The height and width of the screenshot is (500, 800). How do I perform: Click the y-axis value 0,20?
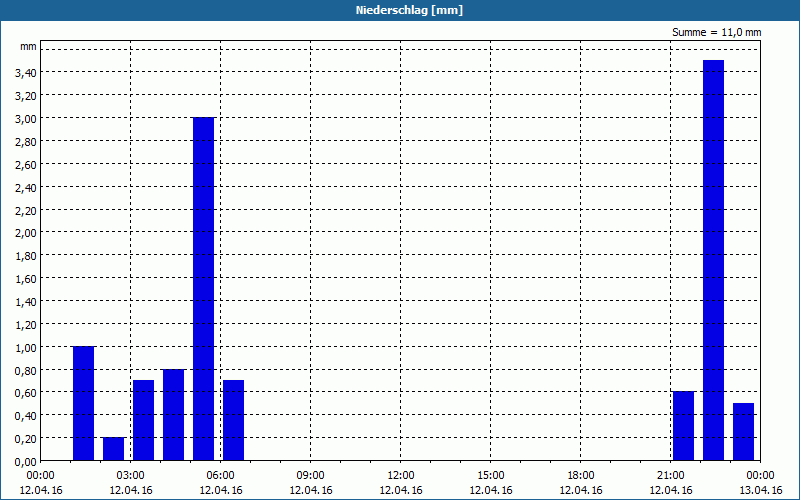pos(26,439)
